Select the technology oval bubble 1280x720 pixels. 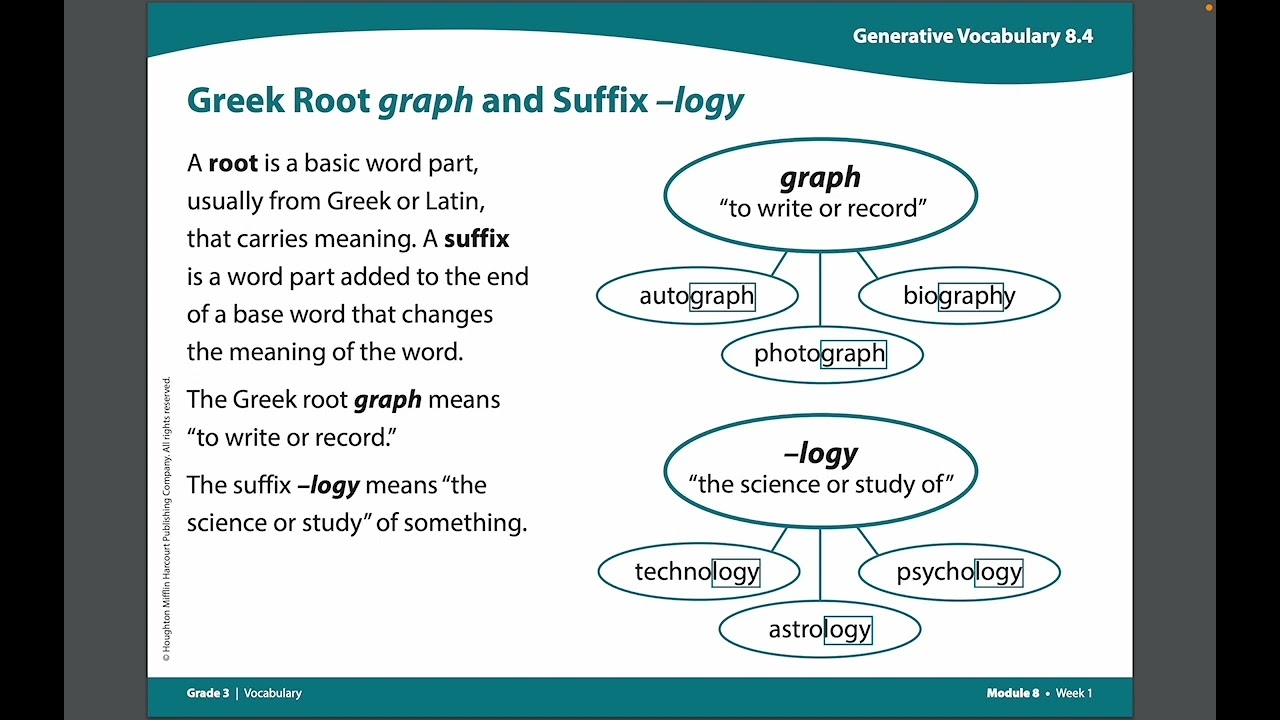tap(698, 572)
